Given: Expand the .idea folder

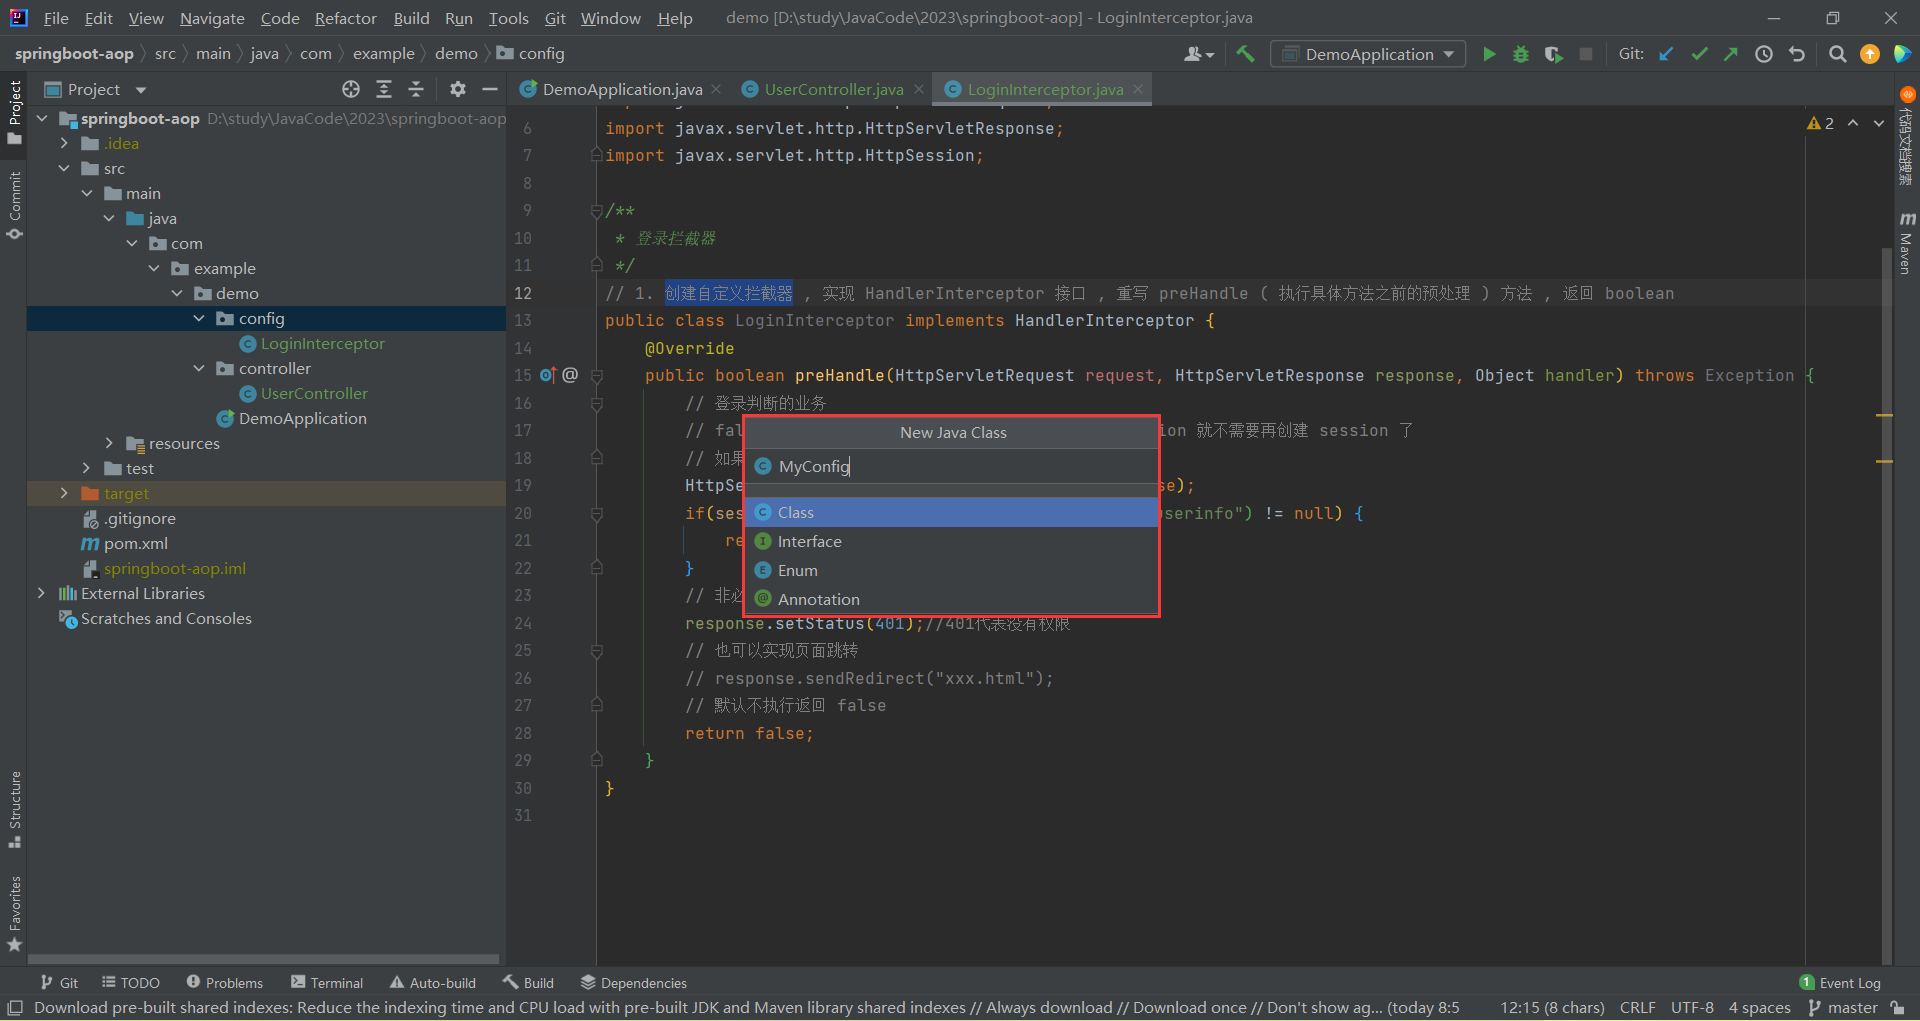Looking at the screenshot, I should pyautogui.click(x=64, y=143).
